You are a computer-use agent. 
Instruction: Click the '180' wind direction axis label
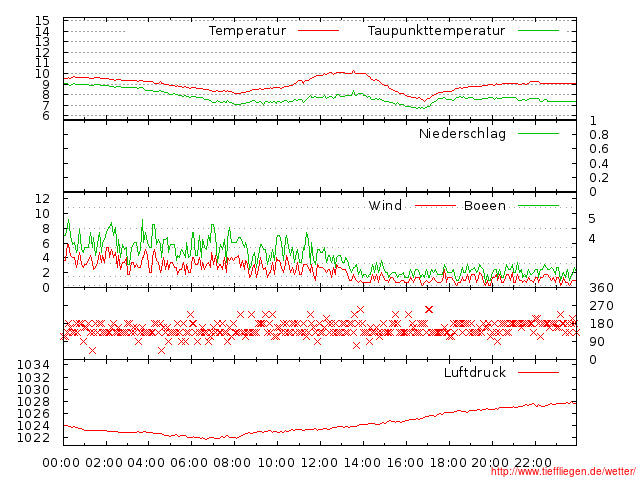[x=601, y=324]
